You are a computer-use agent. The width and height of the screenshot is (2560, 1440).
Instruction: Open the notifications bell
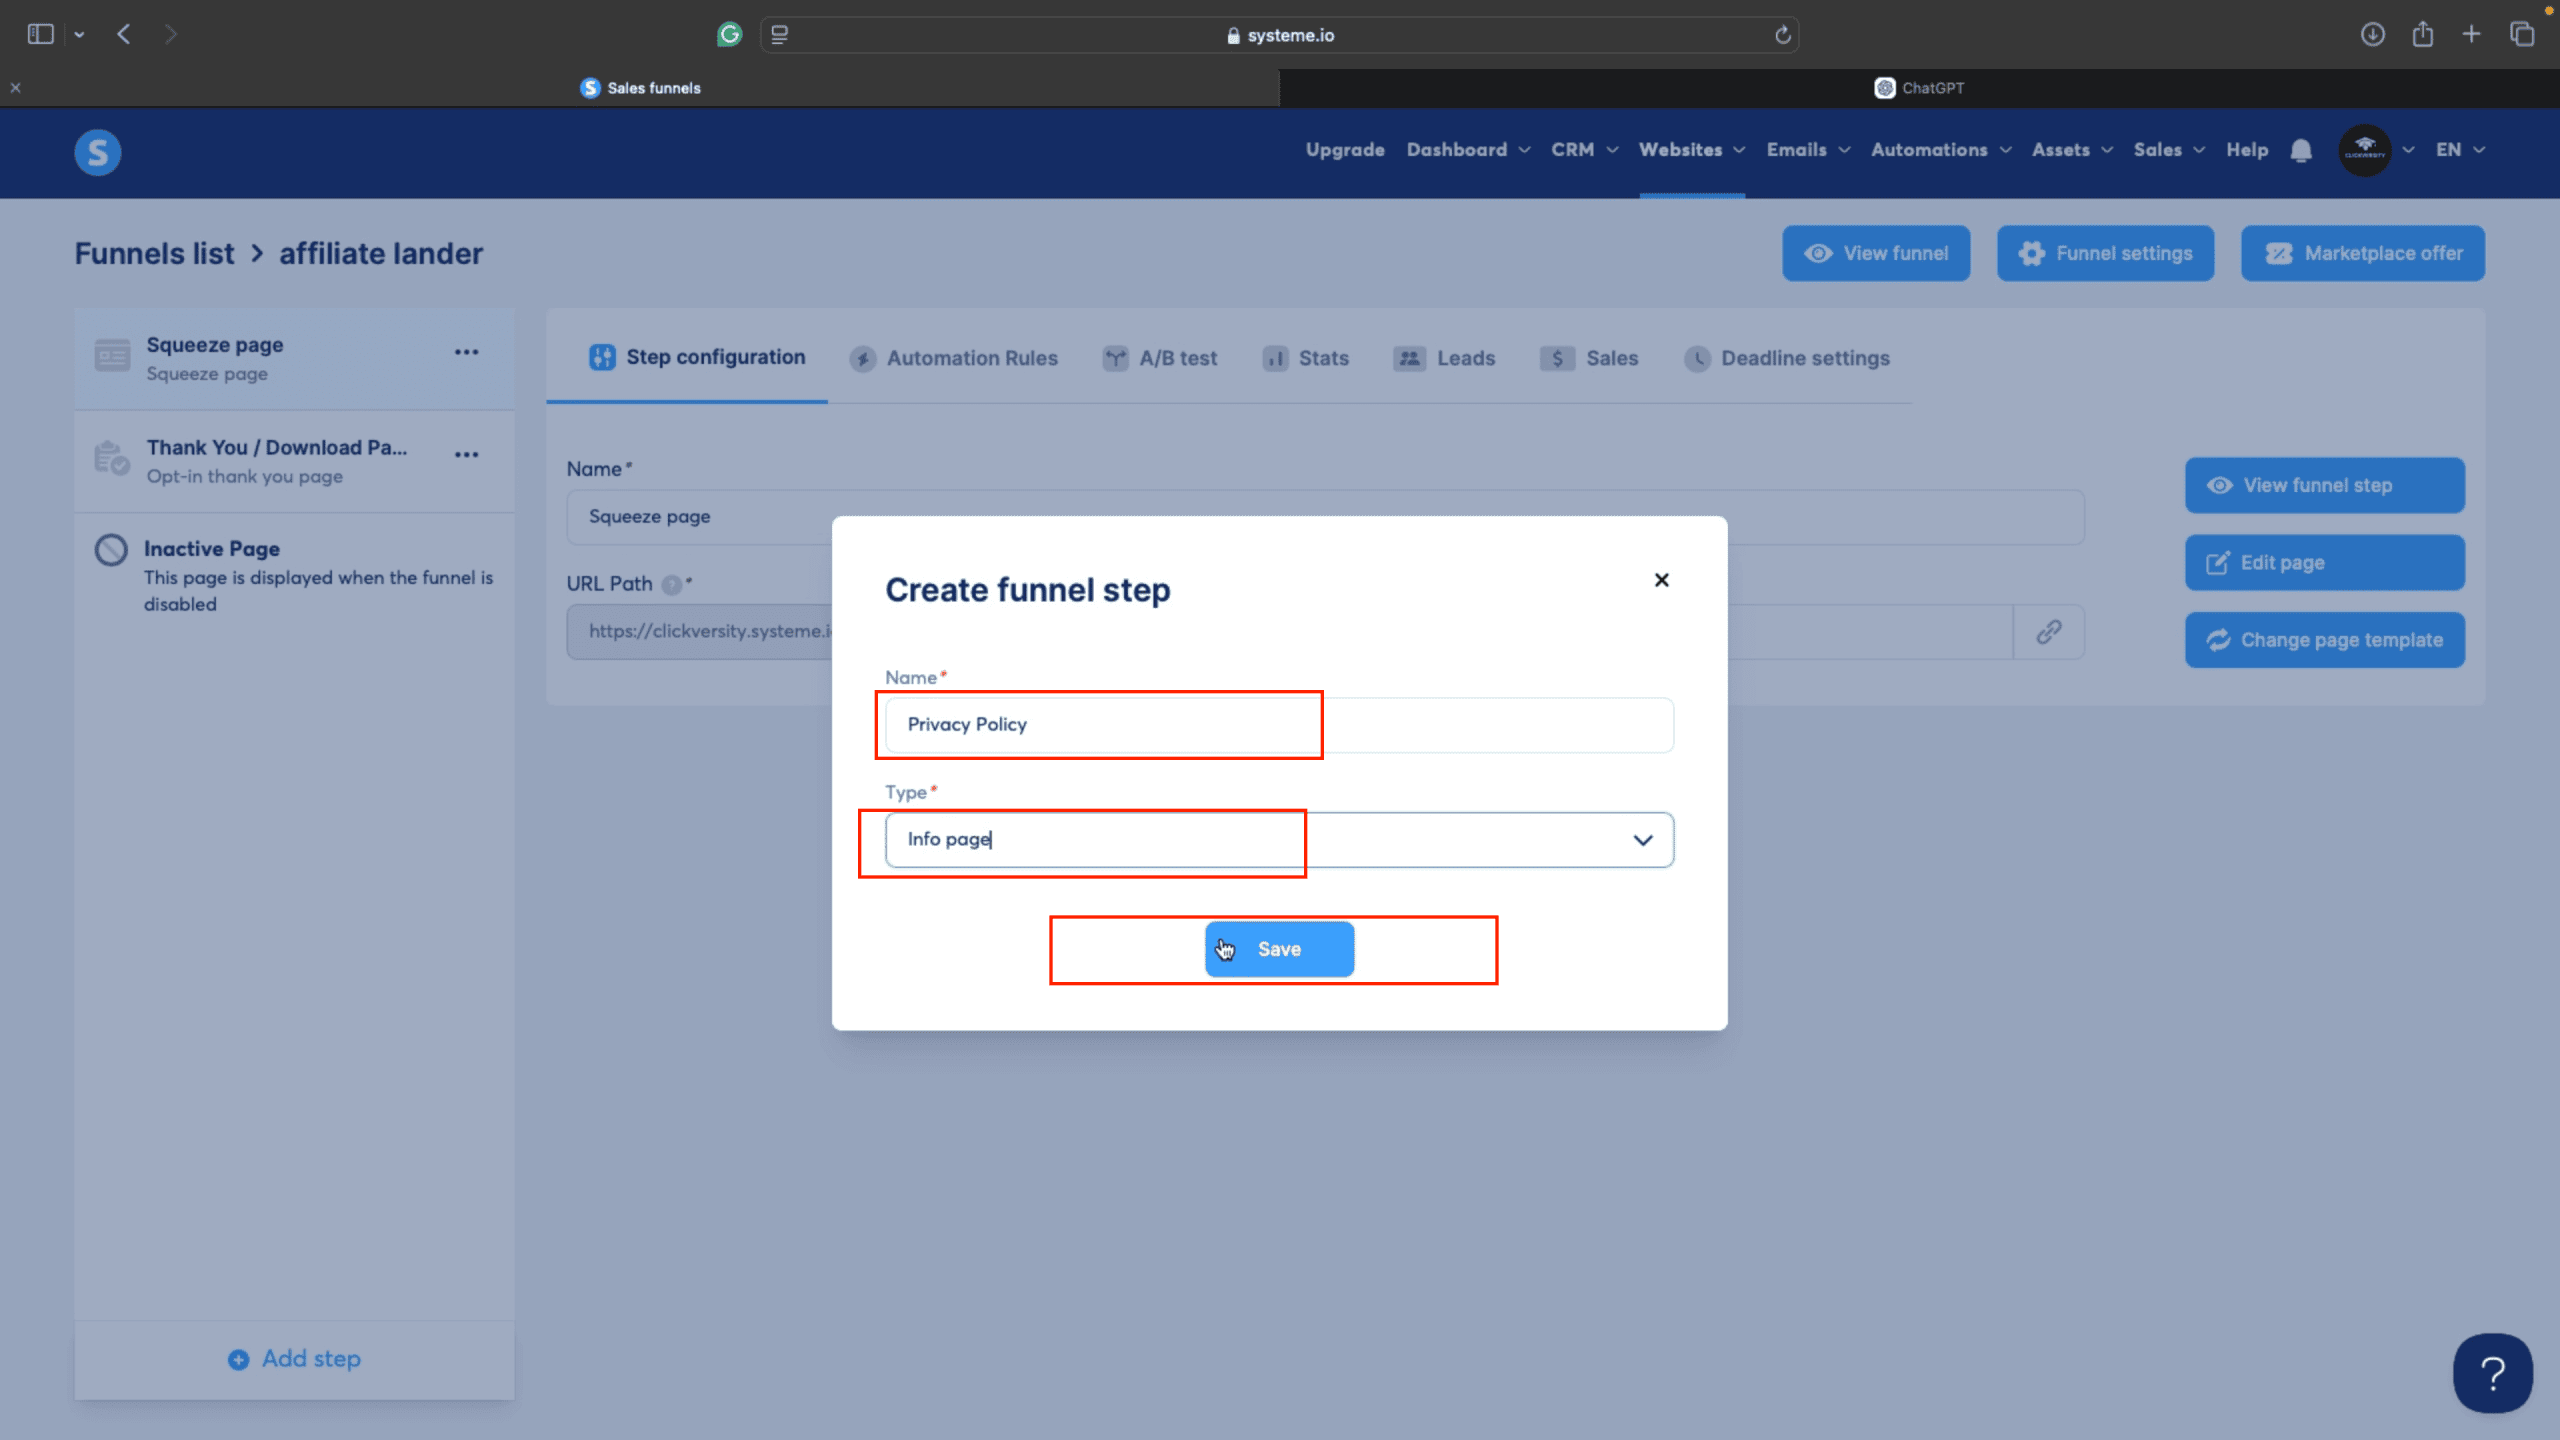pos(2301,150)
